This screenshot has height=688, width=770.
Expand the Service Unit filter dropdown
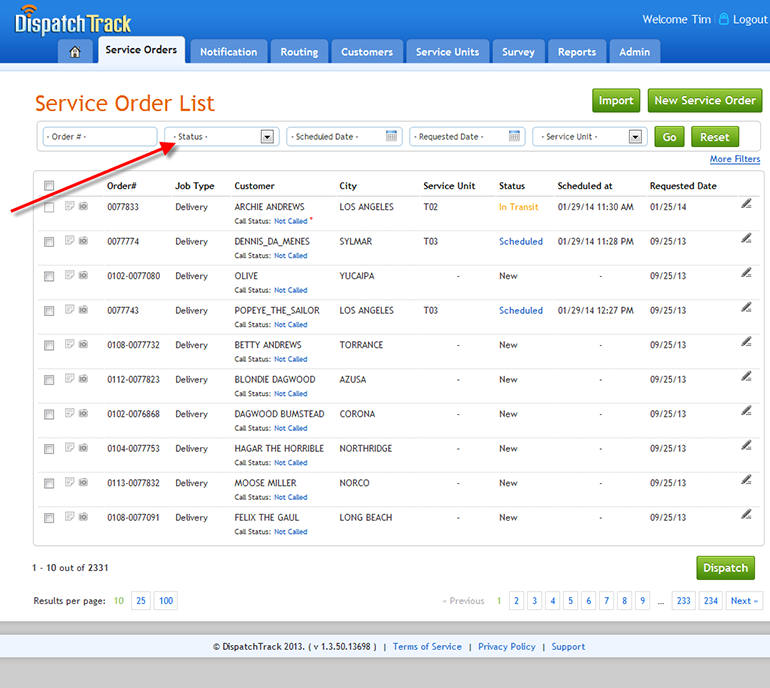pos(635,137)
